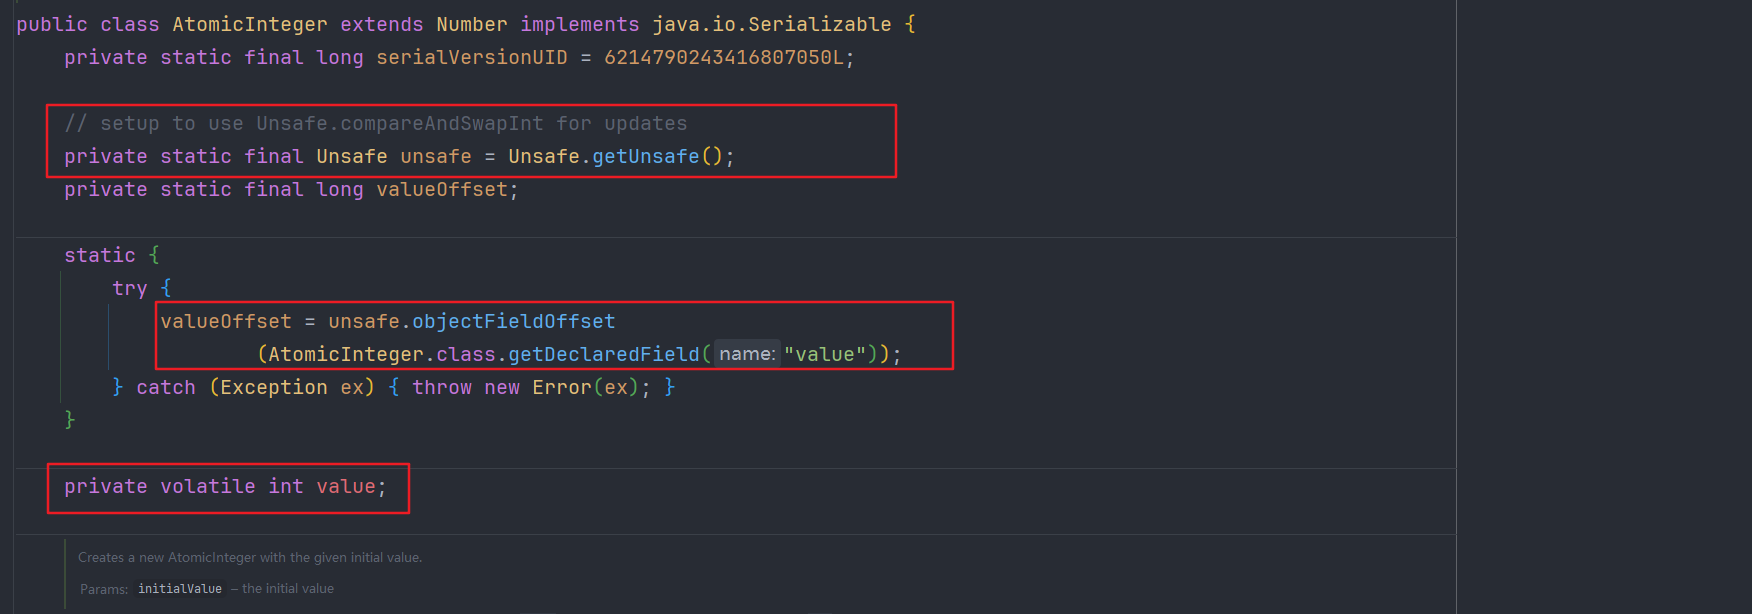Click the getDeclaredField method call

(603, 354)
